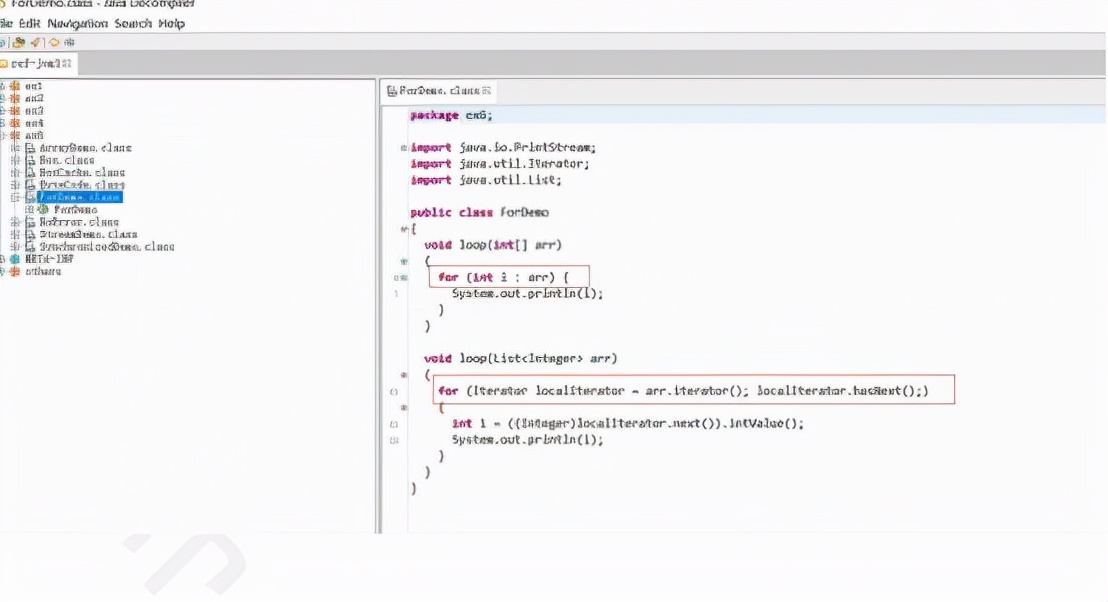Open the Search menu
1108x602 pixels.
click(133, 23)
